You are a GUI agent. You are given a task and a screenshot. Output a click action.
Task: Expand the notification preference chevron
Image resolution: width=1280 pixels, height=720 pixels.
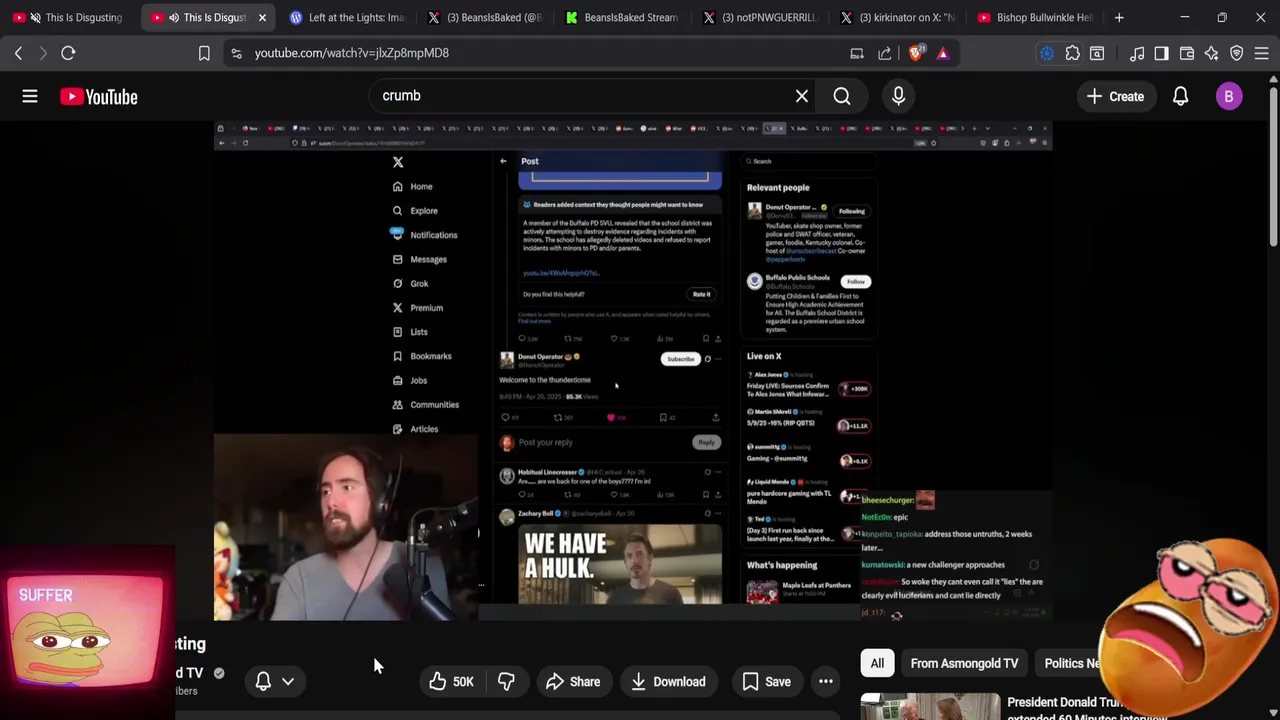point(288,682)
